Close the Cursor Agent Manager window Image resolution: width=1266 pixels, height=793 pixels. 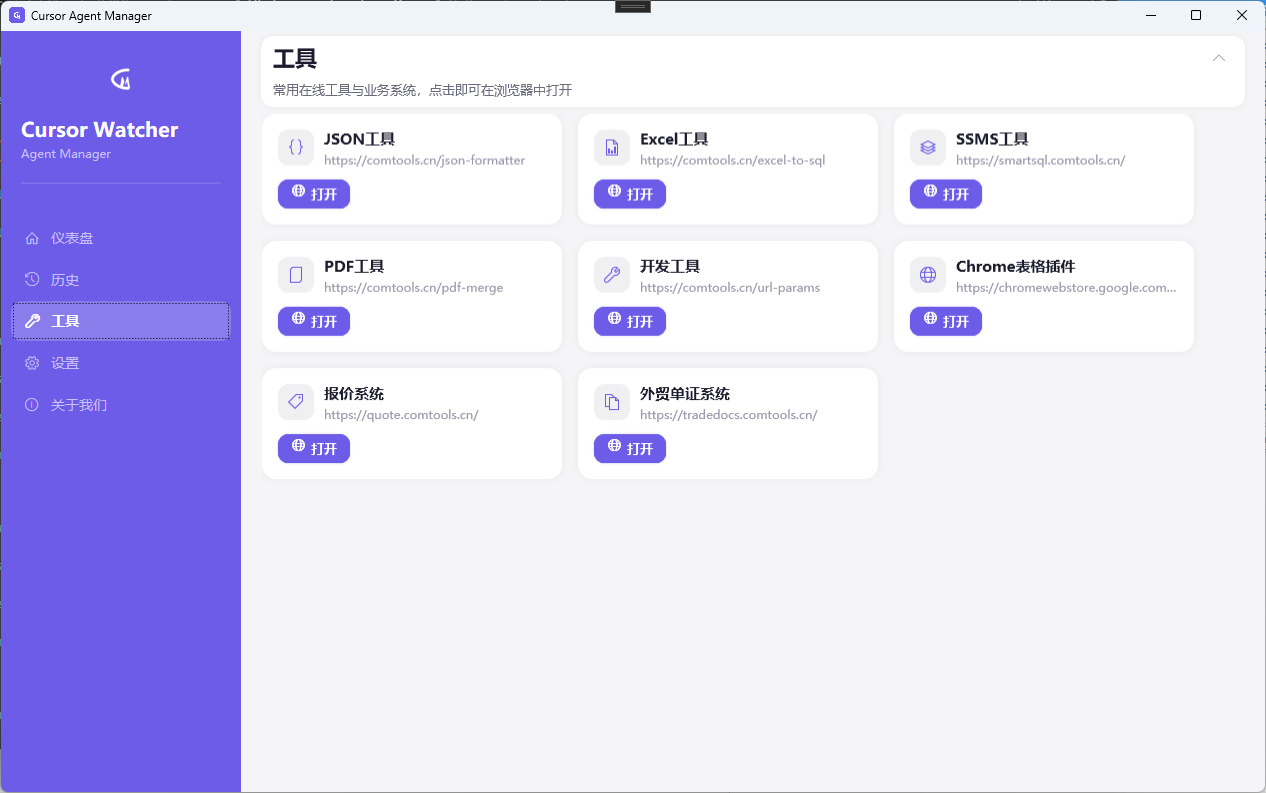click(1242, 15)
